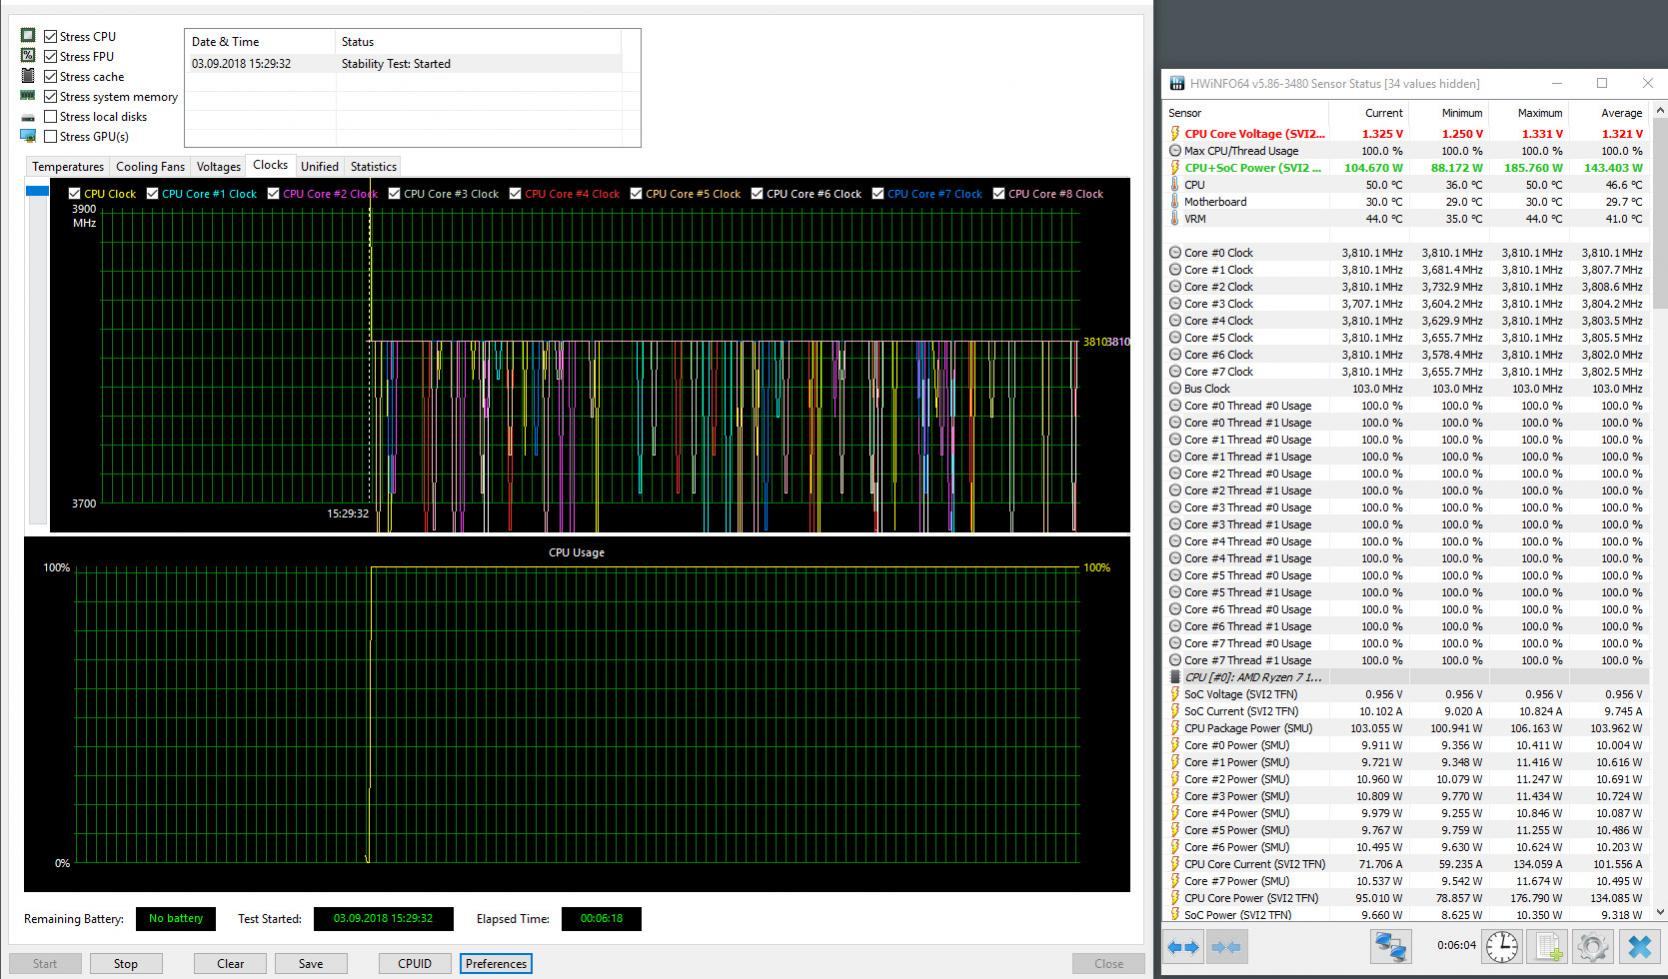Uncheck the Stress cache checkbox

[x=50, y=76]
